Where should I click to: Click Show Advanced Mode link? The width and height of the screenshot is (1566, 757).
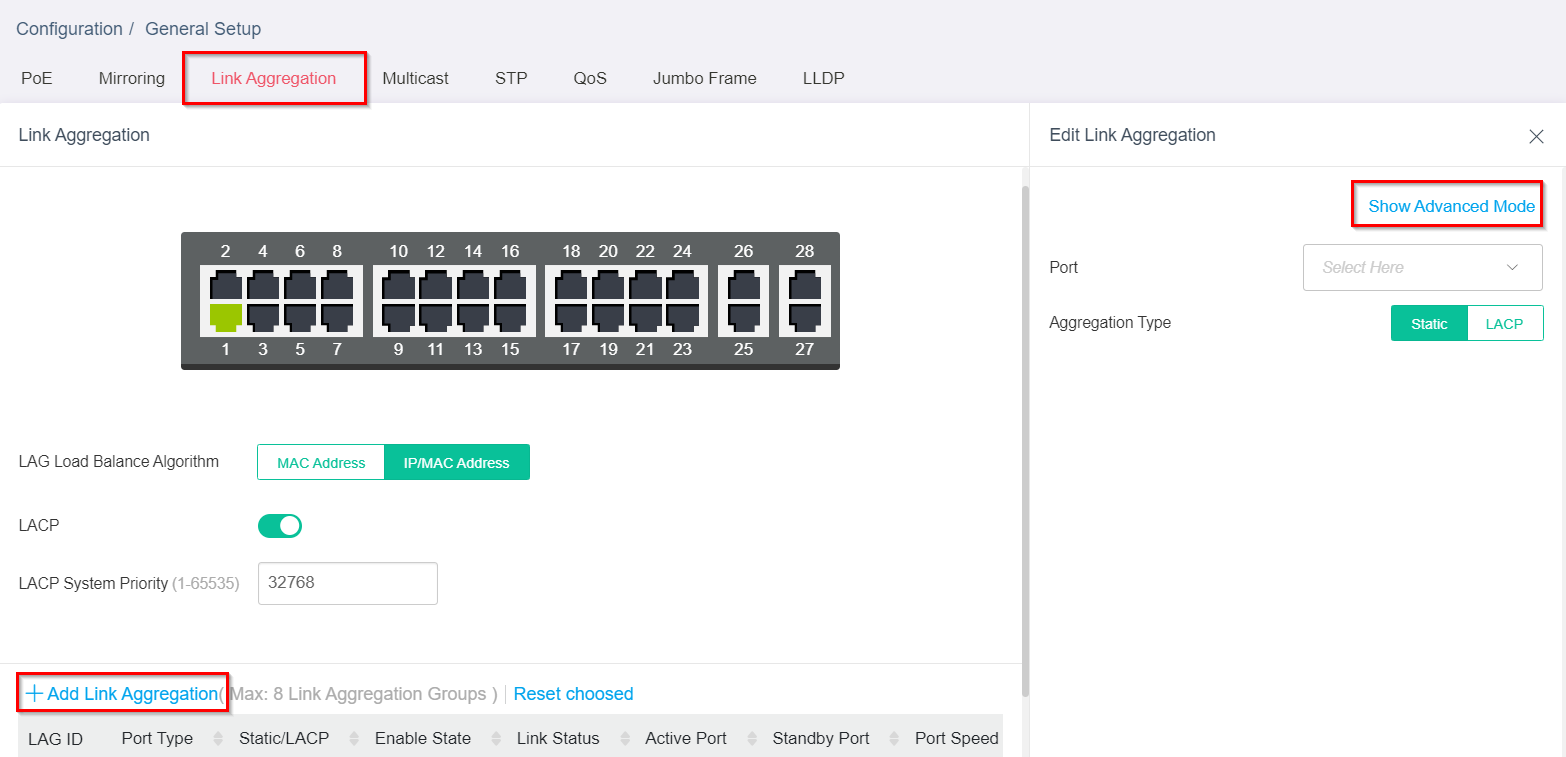click(x=1451, y=206)
